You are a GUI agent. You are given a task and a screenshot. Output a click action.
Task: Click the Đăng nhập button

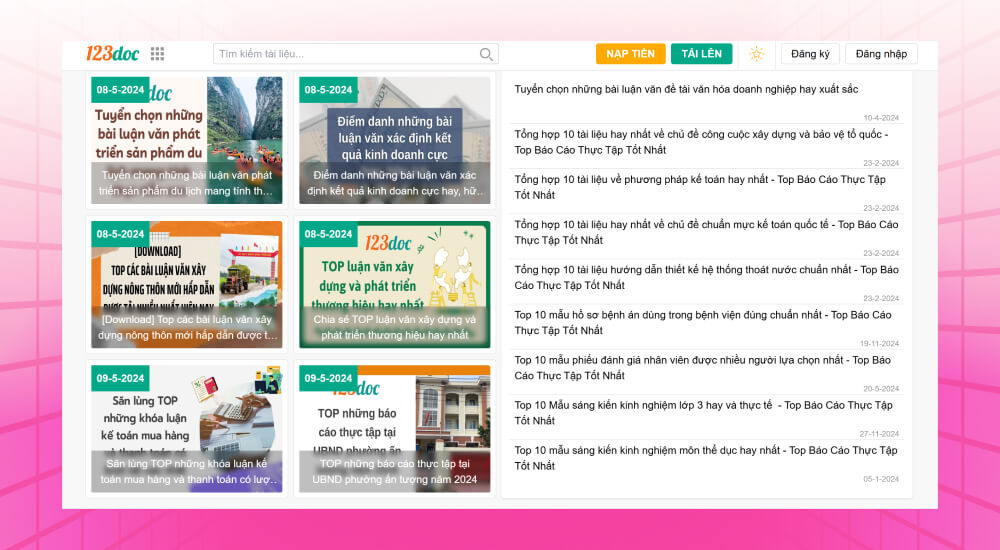point(881,54)
